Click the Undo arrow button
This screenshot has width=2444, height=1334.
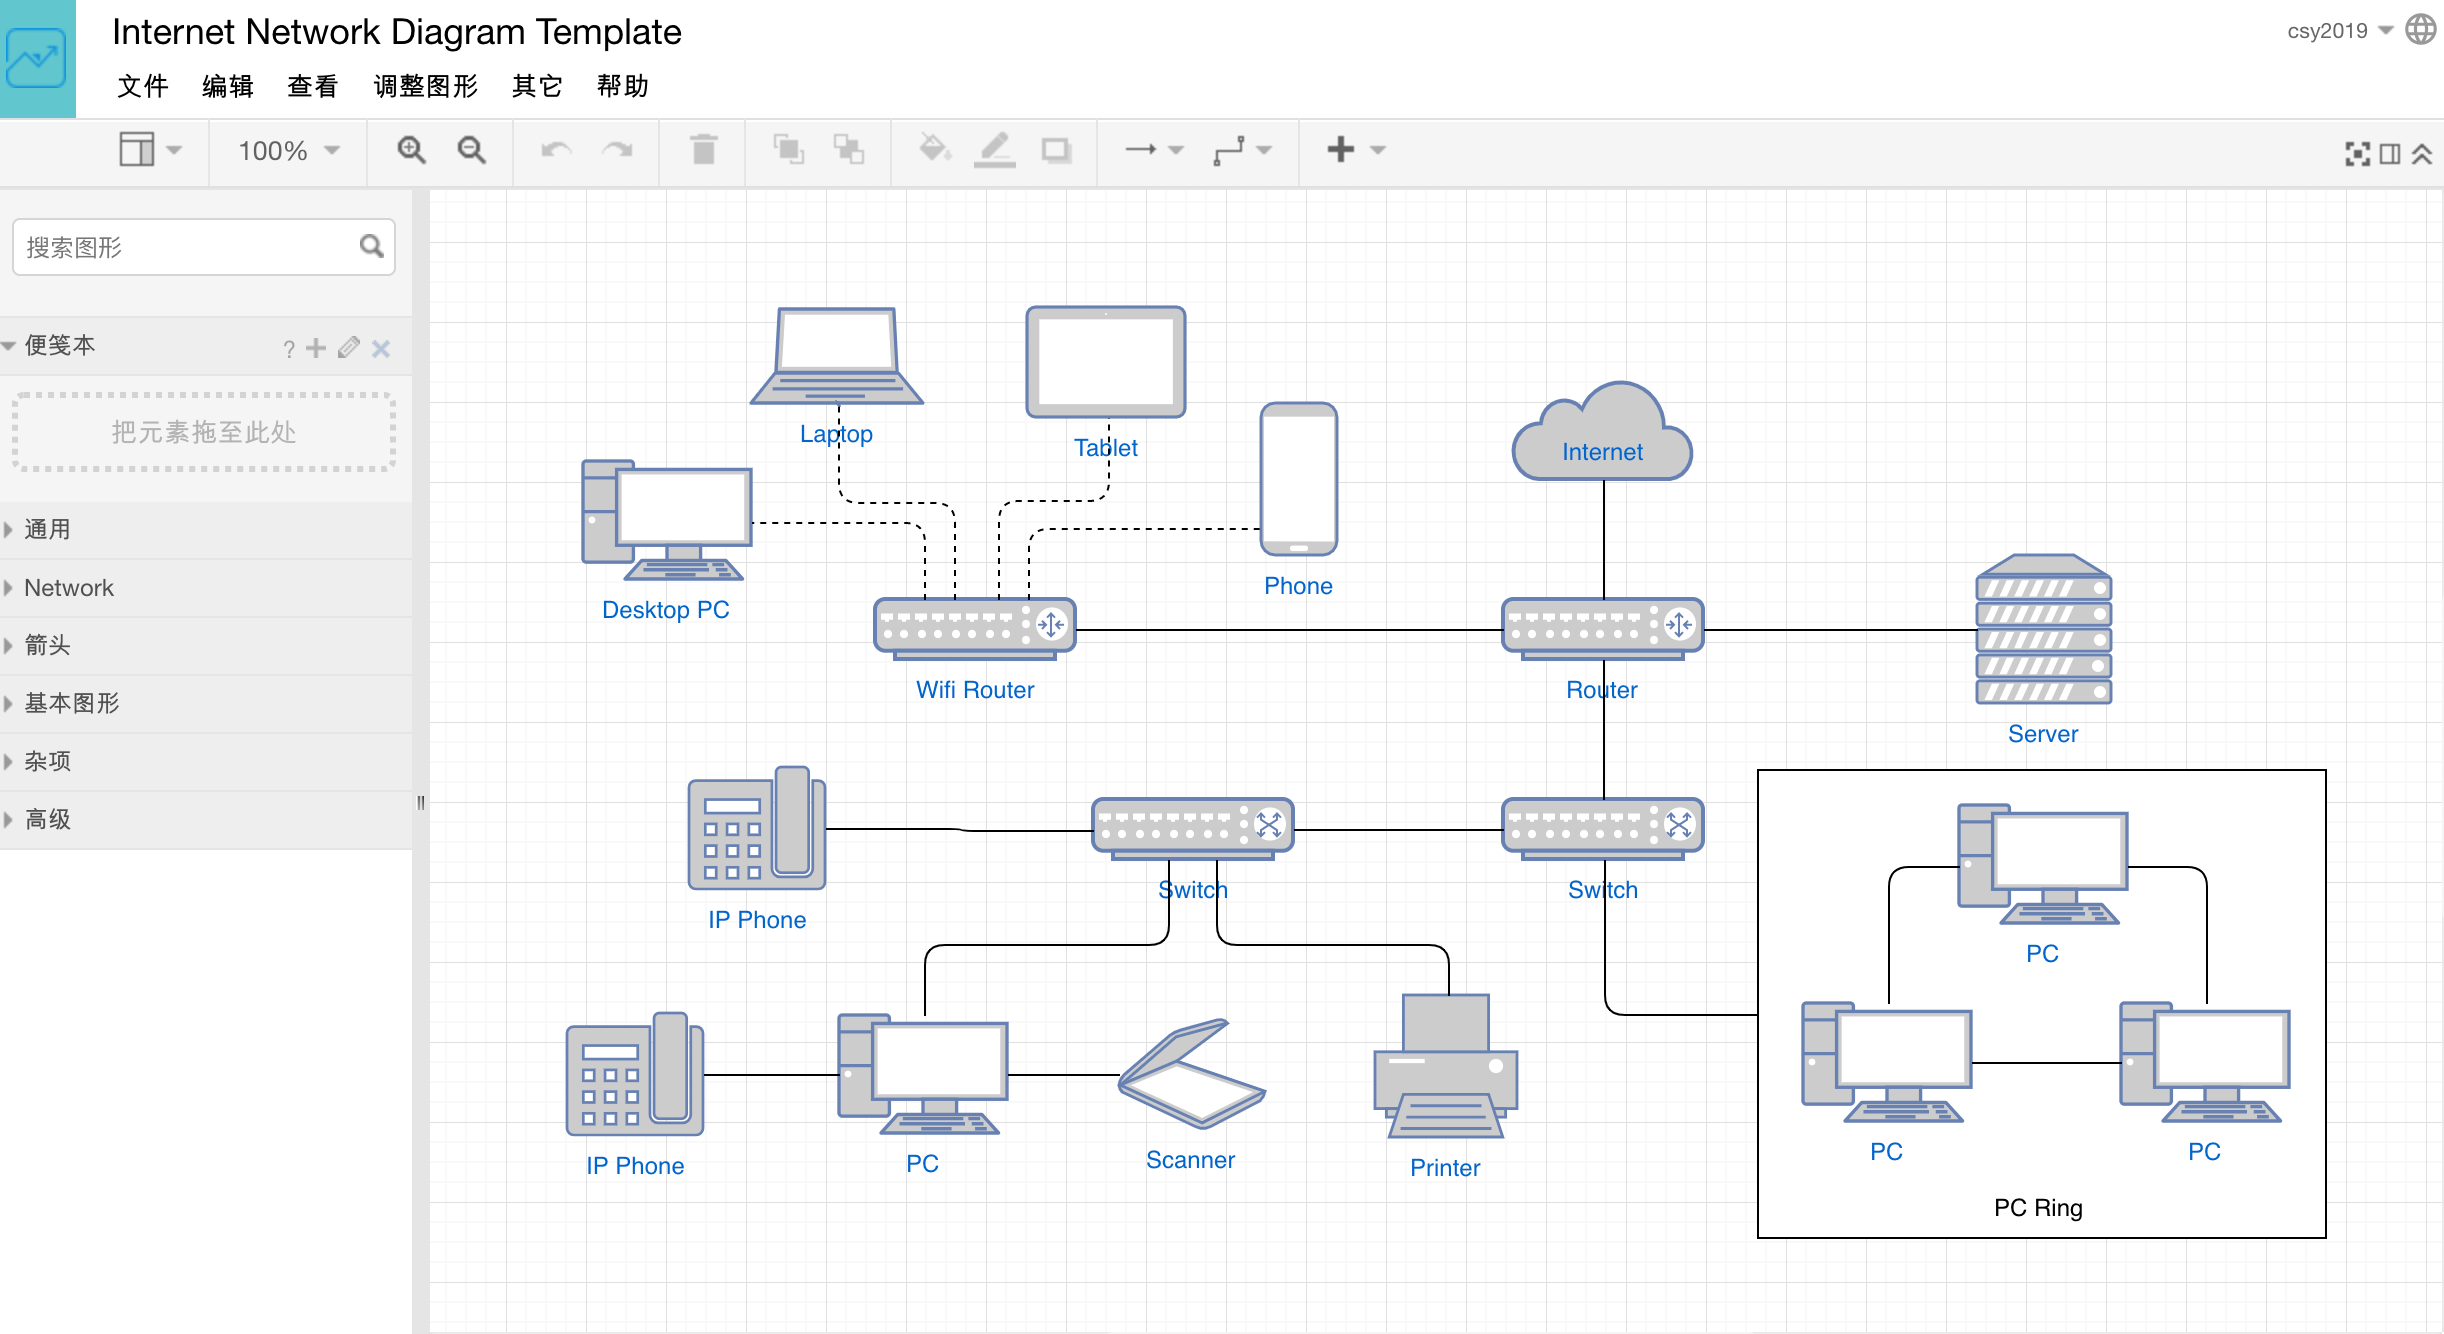(x=555, y=150)
